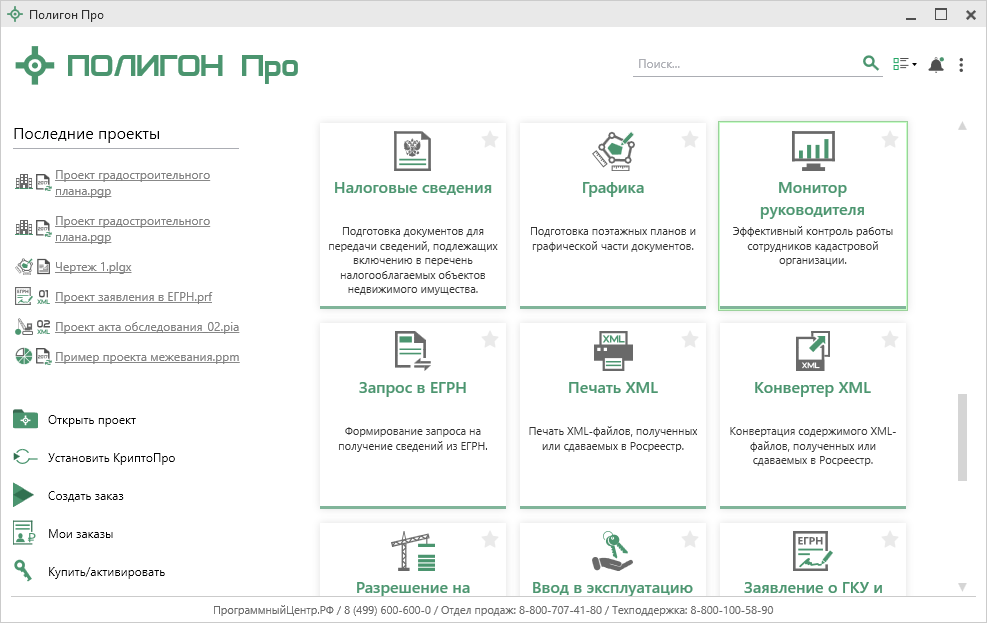Open the Налоговые сведения module icon

click(412, 150)
